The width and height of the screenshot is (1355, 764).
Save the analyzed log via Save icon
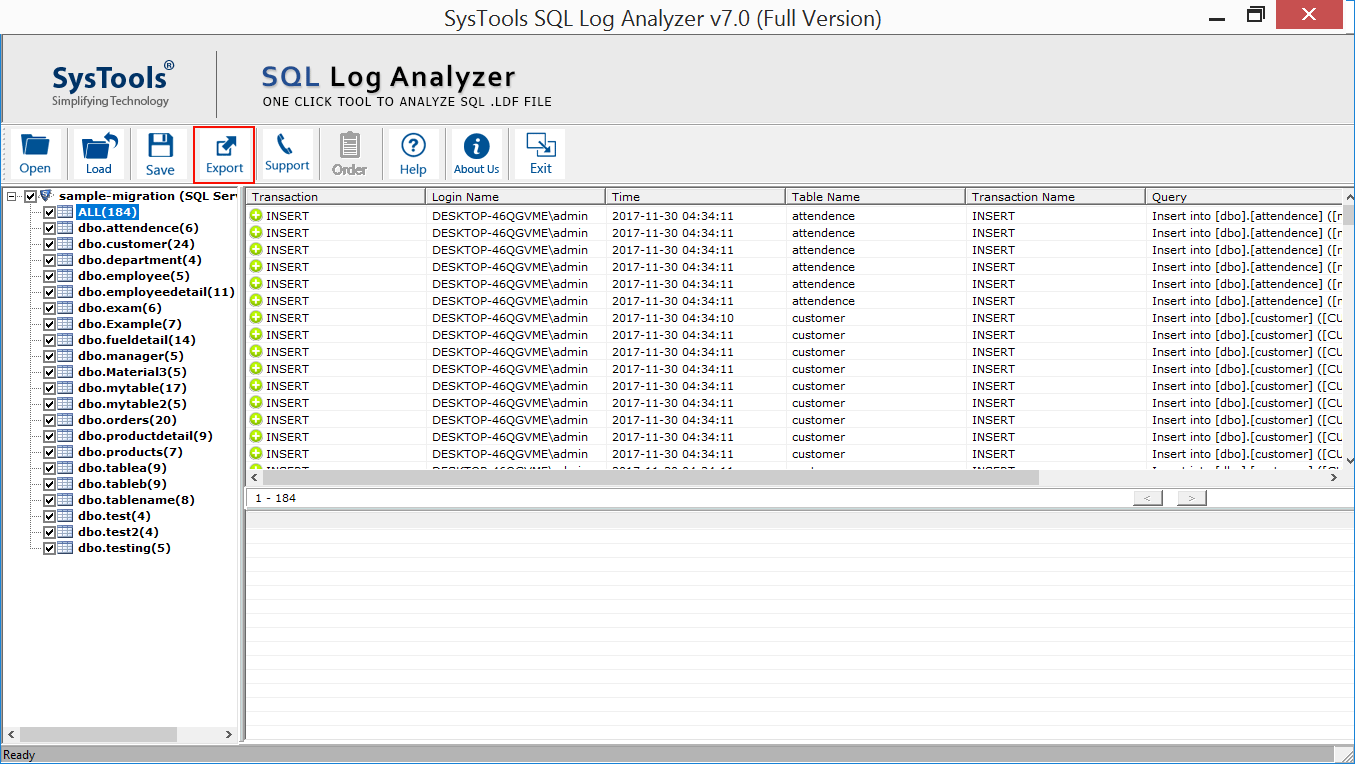[160, 152]
